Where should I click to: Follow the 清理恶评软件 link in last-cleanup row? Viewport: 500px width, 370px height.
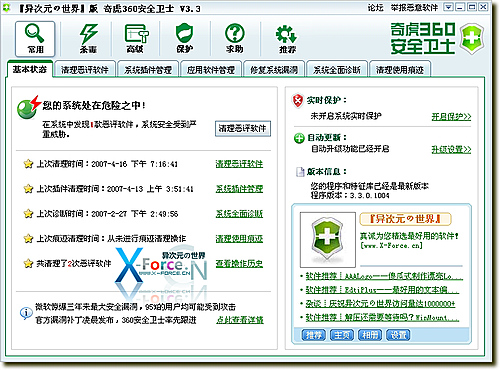point(239,164)
